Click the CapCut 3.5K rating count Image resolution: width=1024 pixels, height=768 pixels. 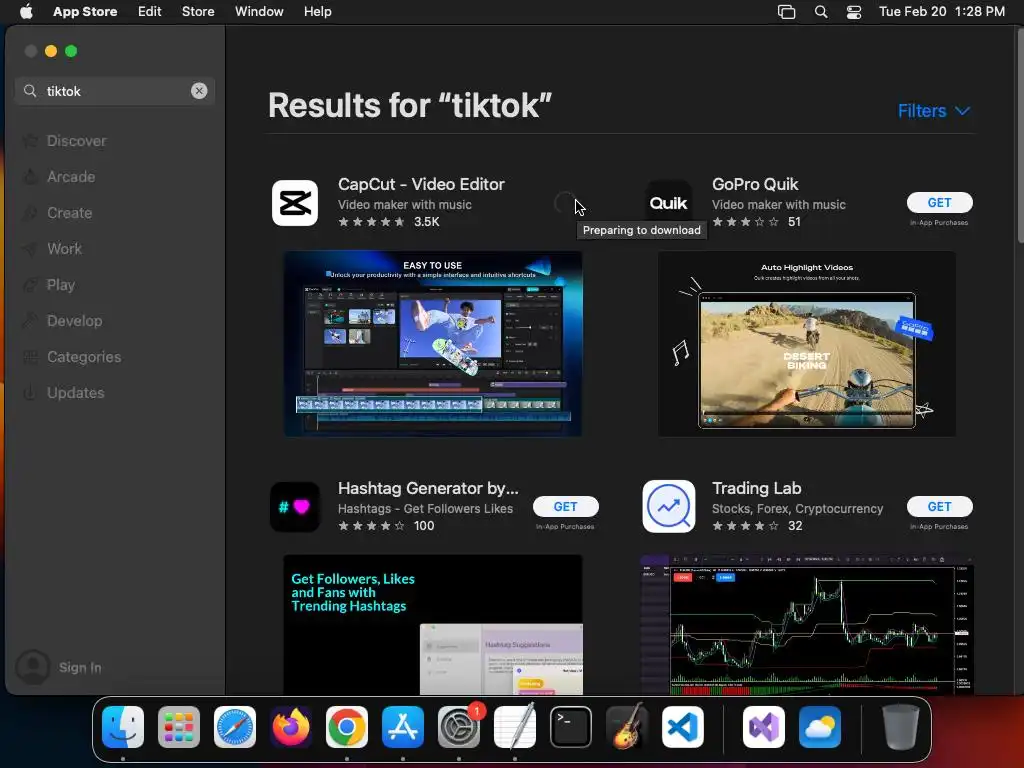[x=426, y=222]
